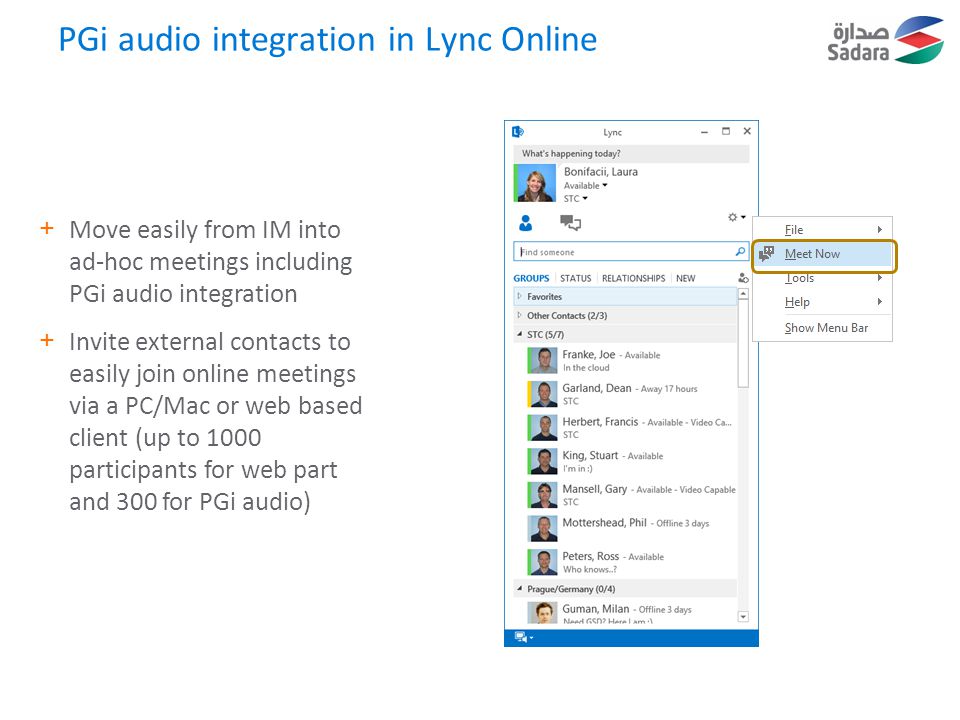Switch to the STATUS tab
960x720 pixels.
[x=576, y=278]
